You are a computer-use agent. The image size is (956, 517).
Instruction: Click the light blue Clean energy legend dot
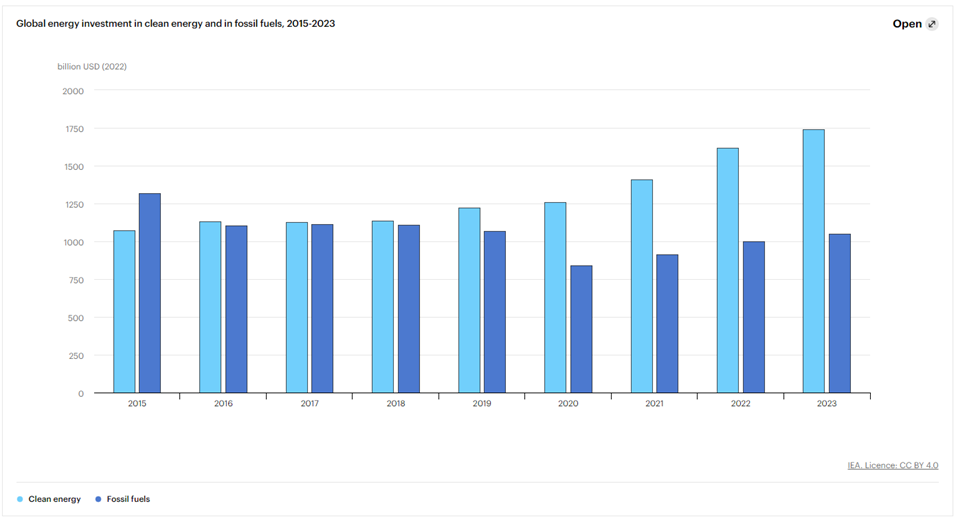pyautogui.click(x=20, y=499)
